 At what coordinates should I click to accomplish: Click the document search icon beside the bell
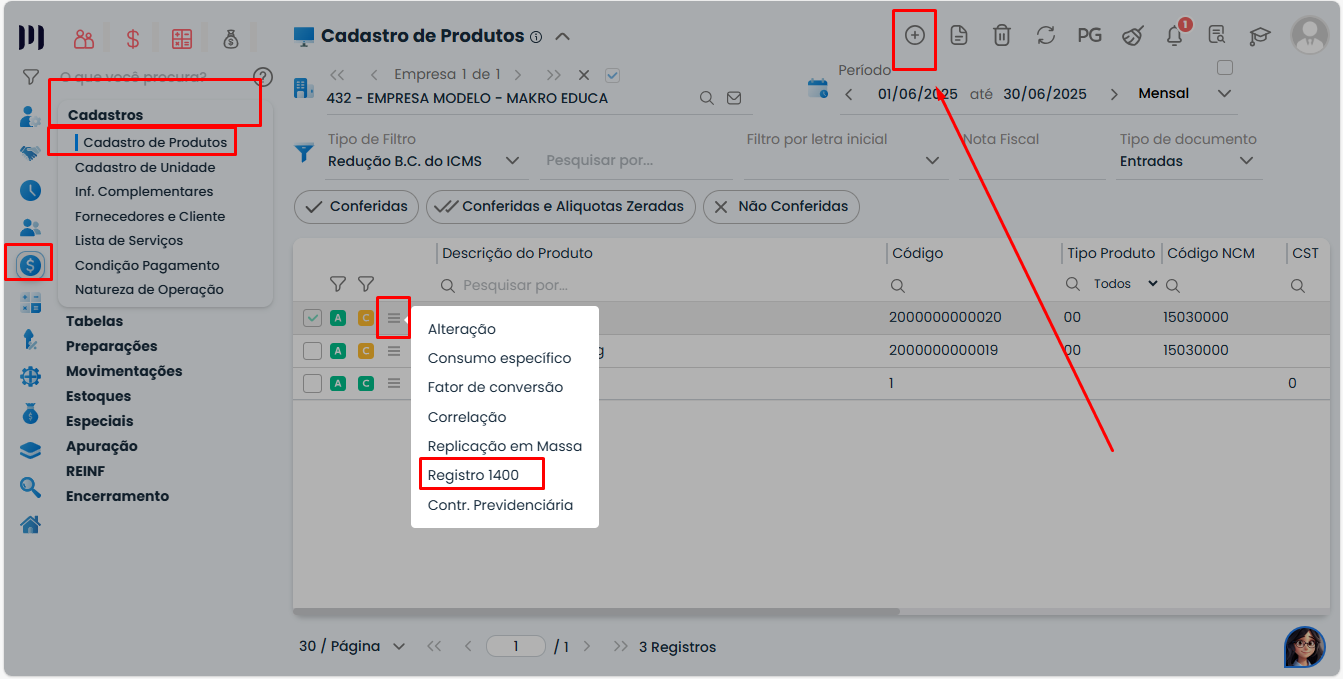click(1216, 36)
